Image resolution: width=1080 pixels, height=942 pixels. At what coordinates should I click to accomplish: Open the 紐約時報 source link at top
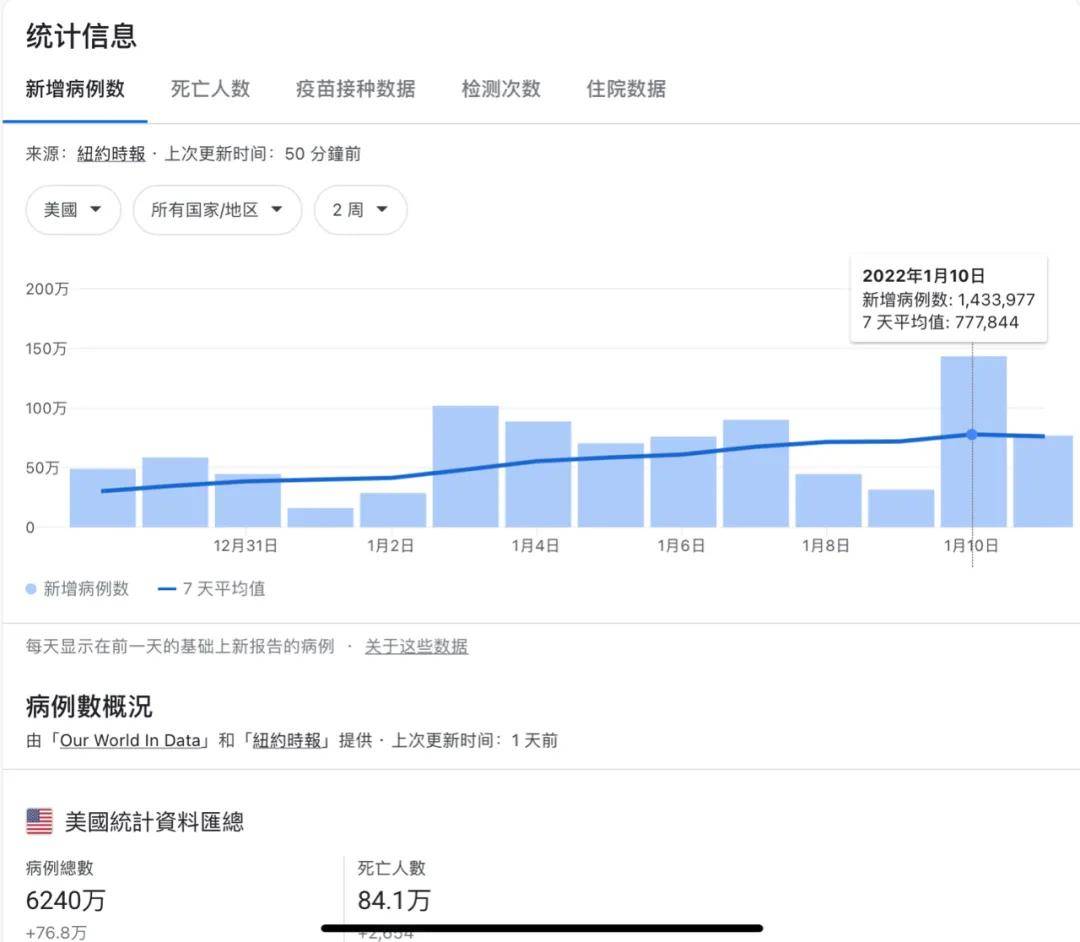point(111,154)
